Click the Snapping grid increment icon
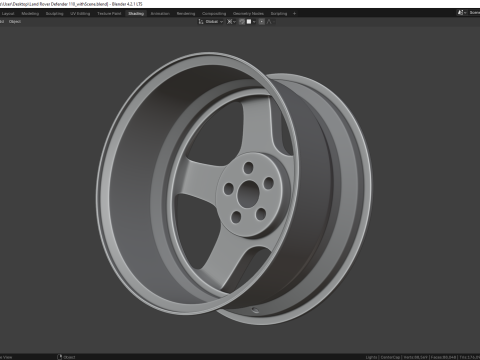 [x=249, y=22]
